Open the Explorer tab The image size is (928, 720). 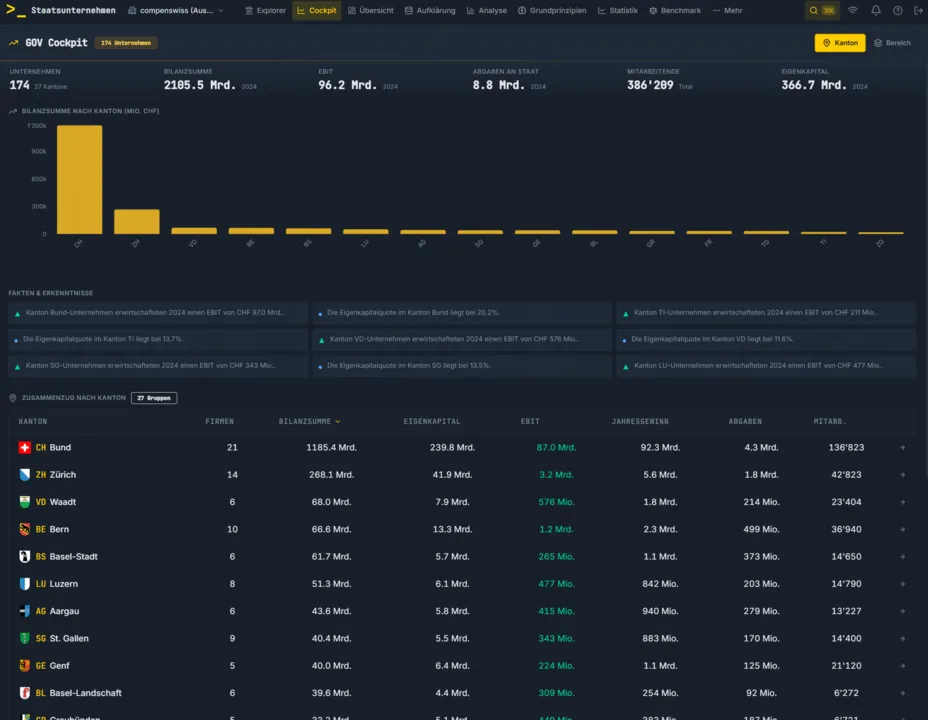[265, 11]
